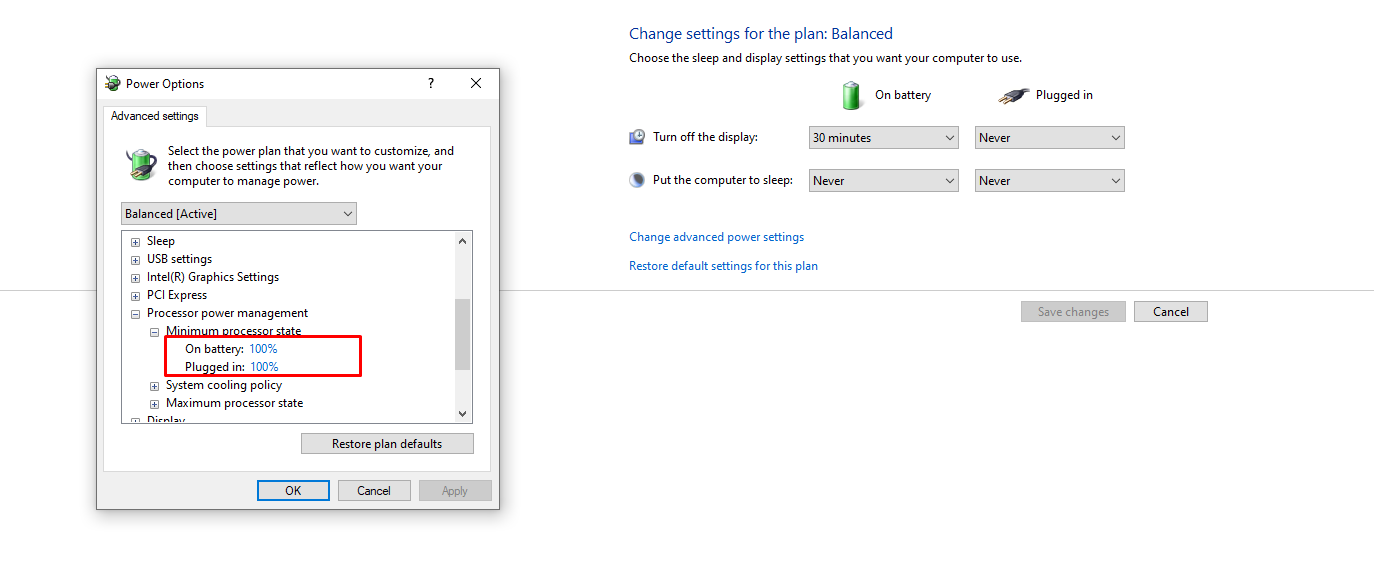
Task: Click the monitor icon beside Turn off the display
Action: (637, 137)
